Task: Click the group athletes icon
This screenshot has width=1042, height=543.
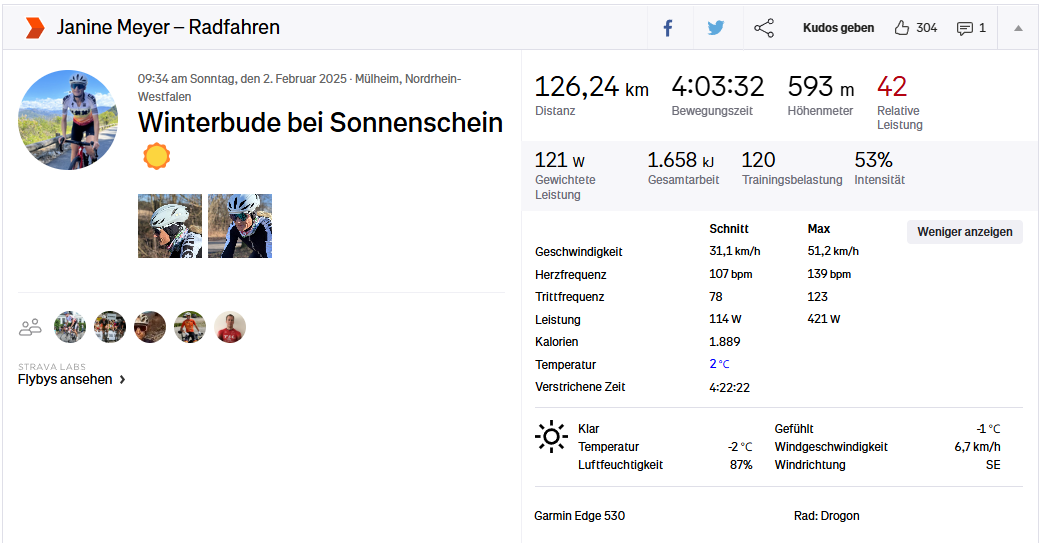Action: click(30, 327)
